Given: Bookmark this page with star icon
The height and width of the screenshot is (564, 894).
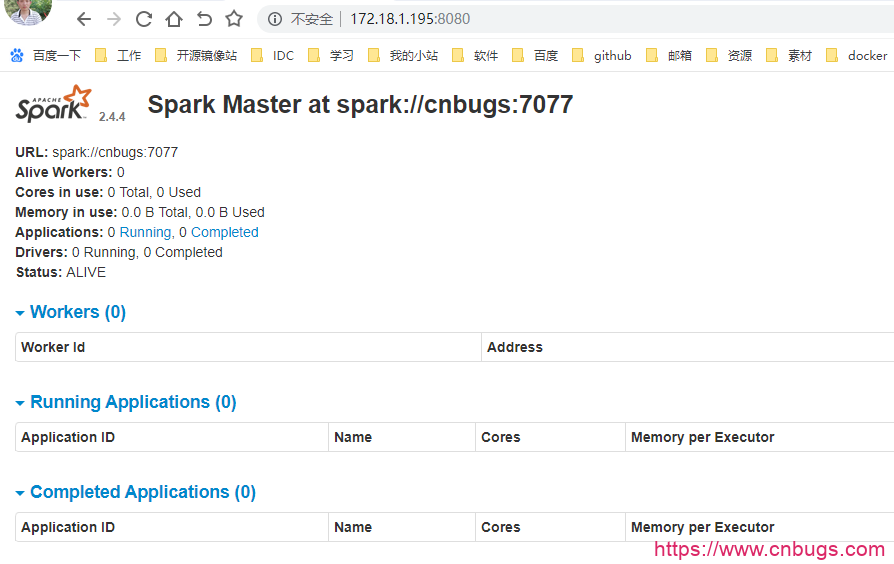Looking at the screenshot, I should 234,19.
